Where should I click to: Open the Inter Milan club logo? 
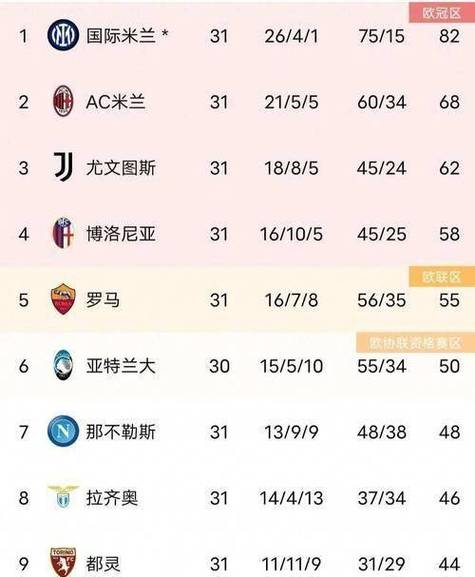63,35
